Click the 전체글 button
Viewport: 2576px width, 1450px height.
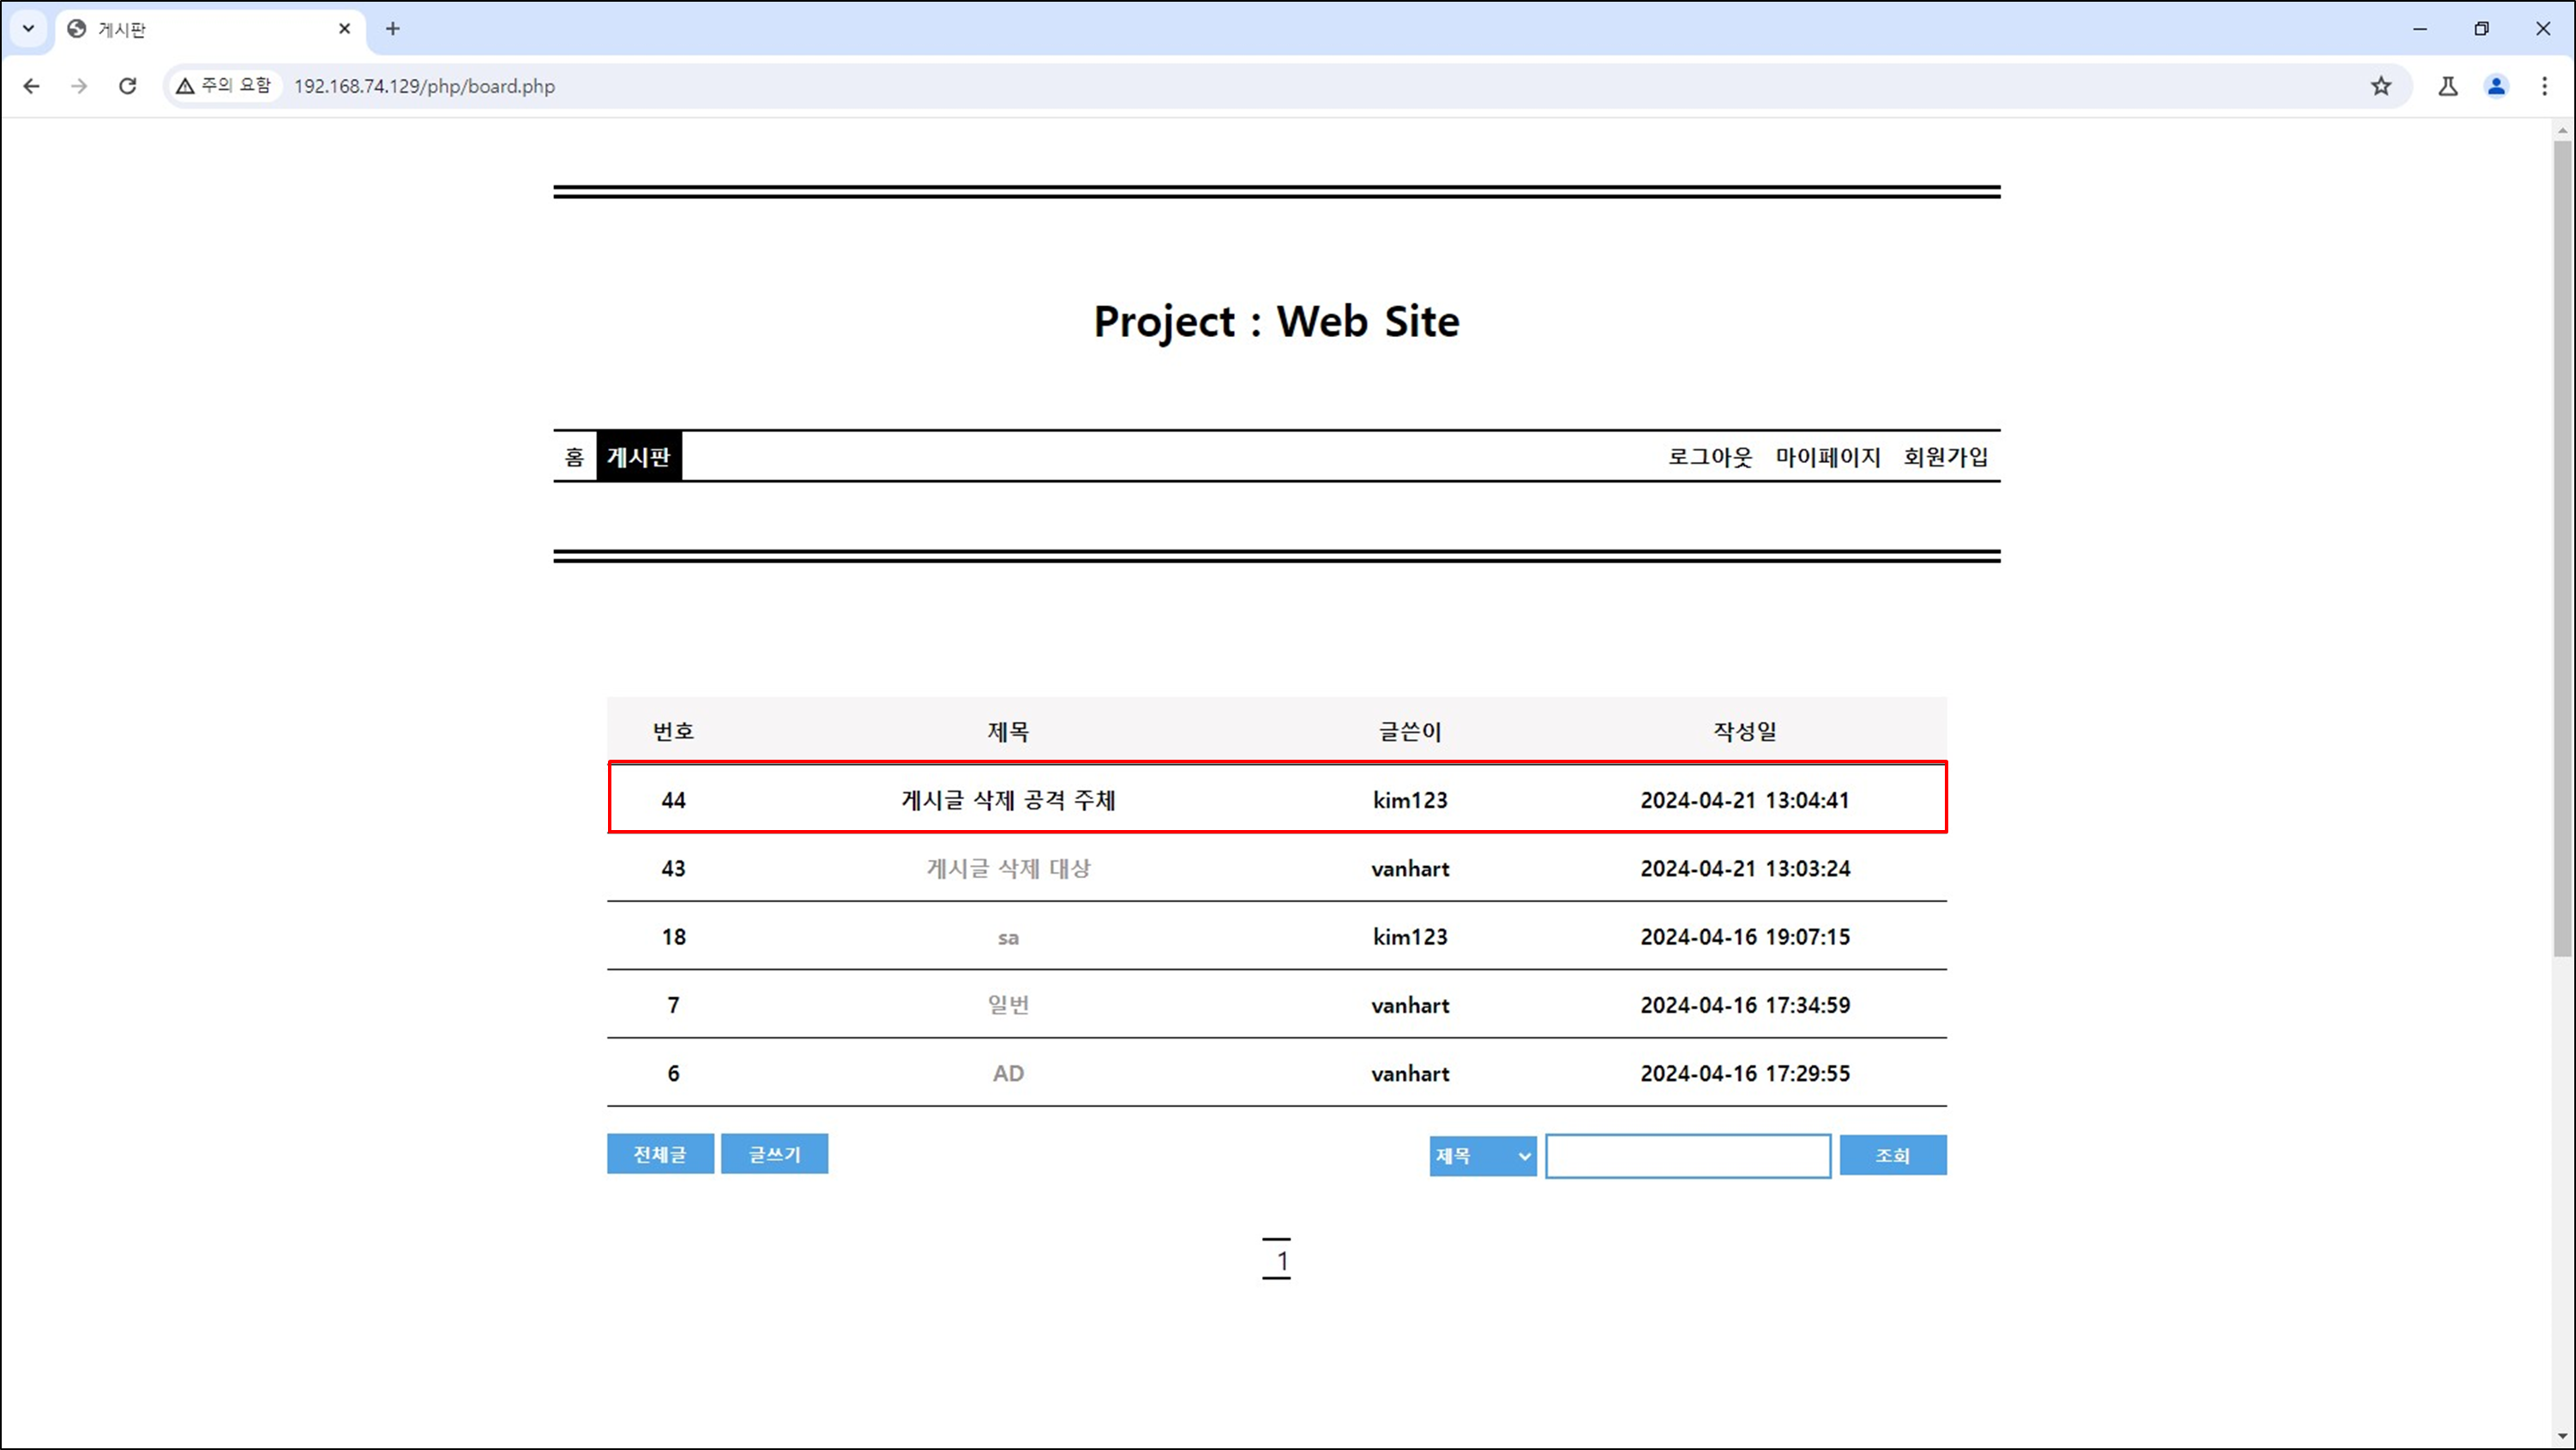(x=660, y=1154)
